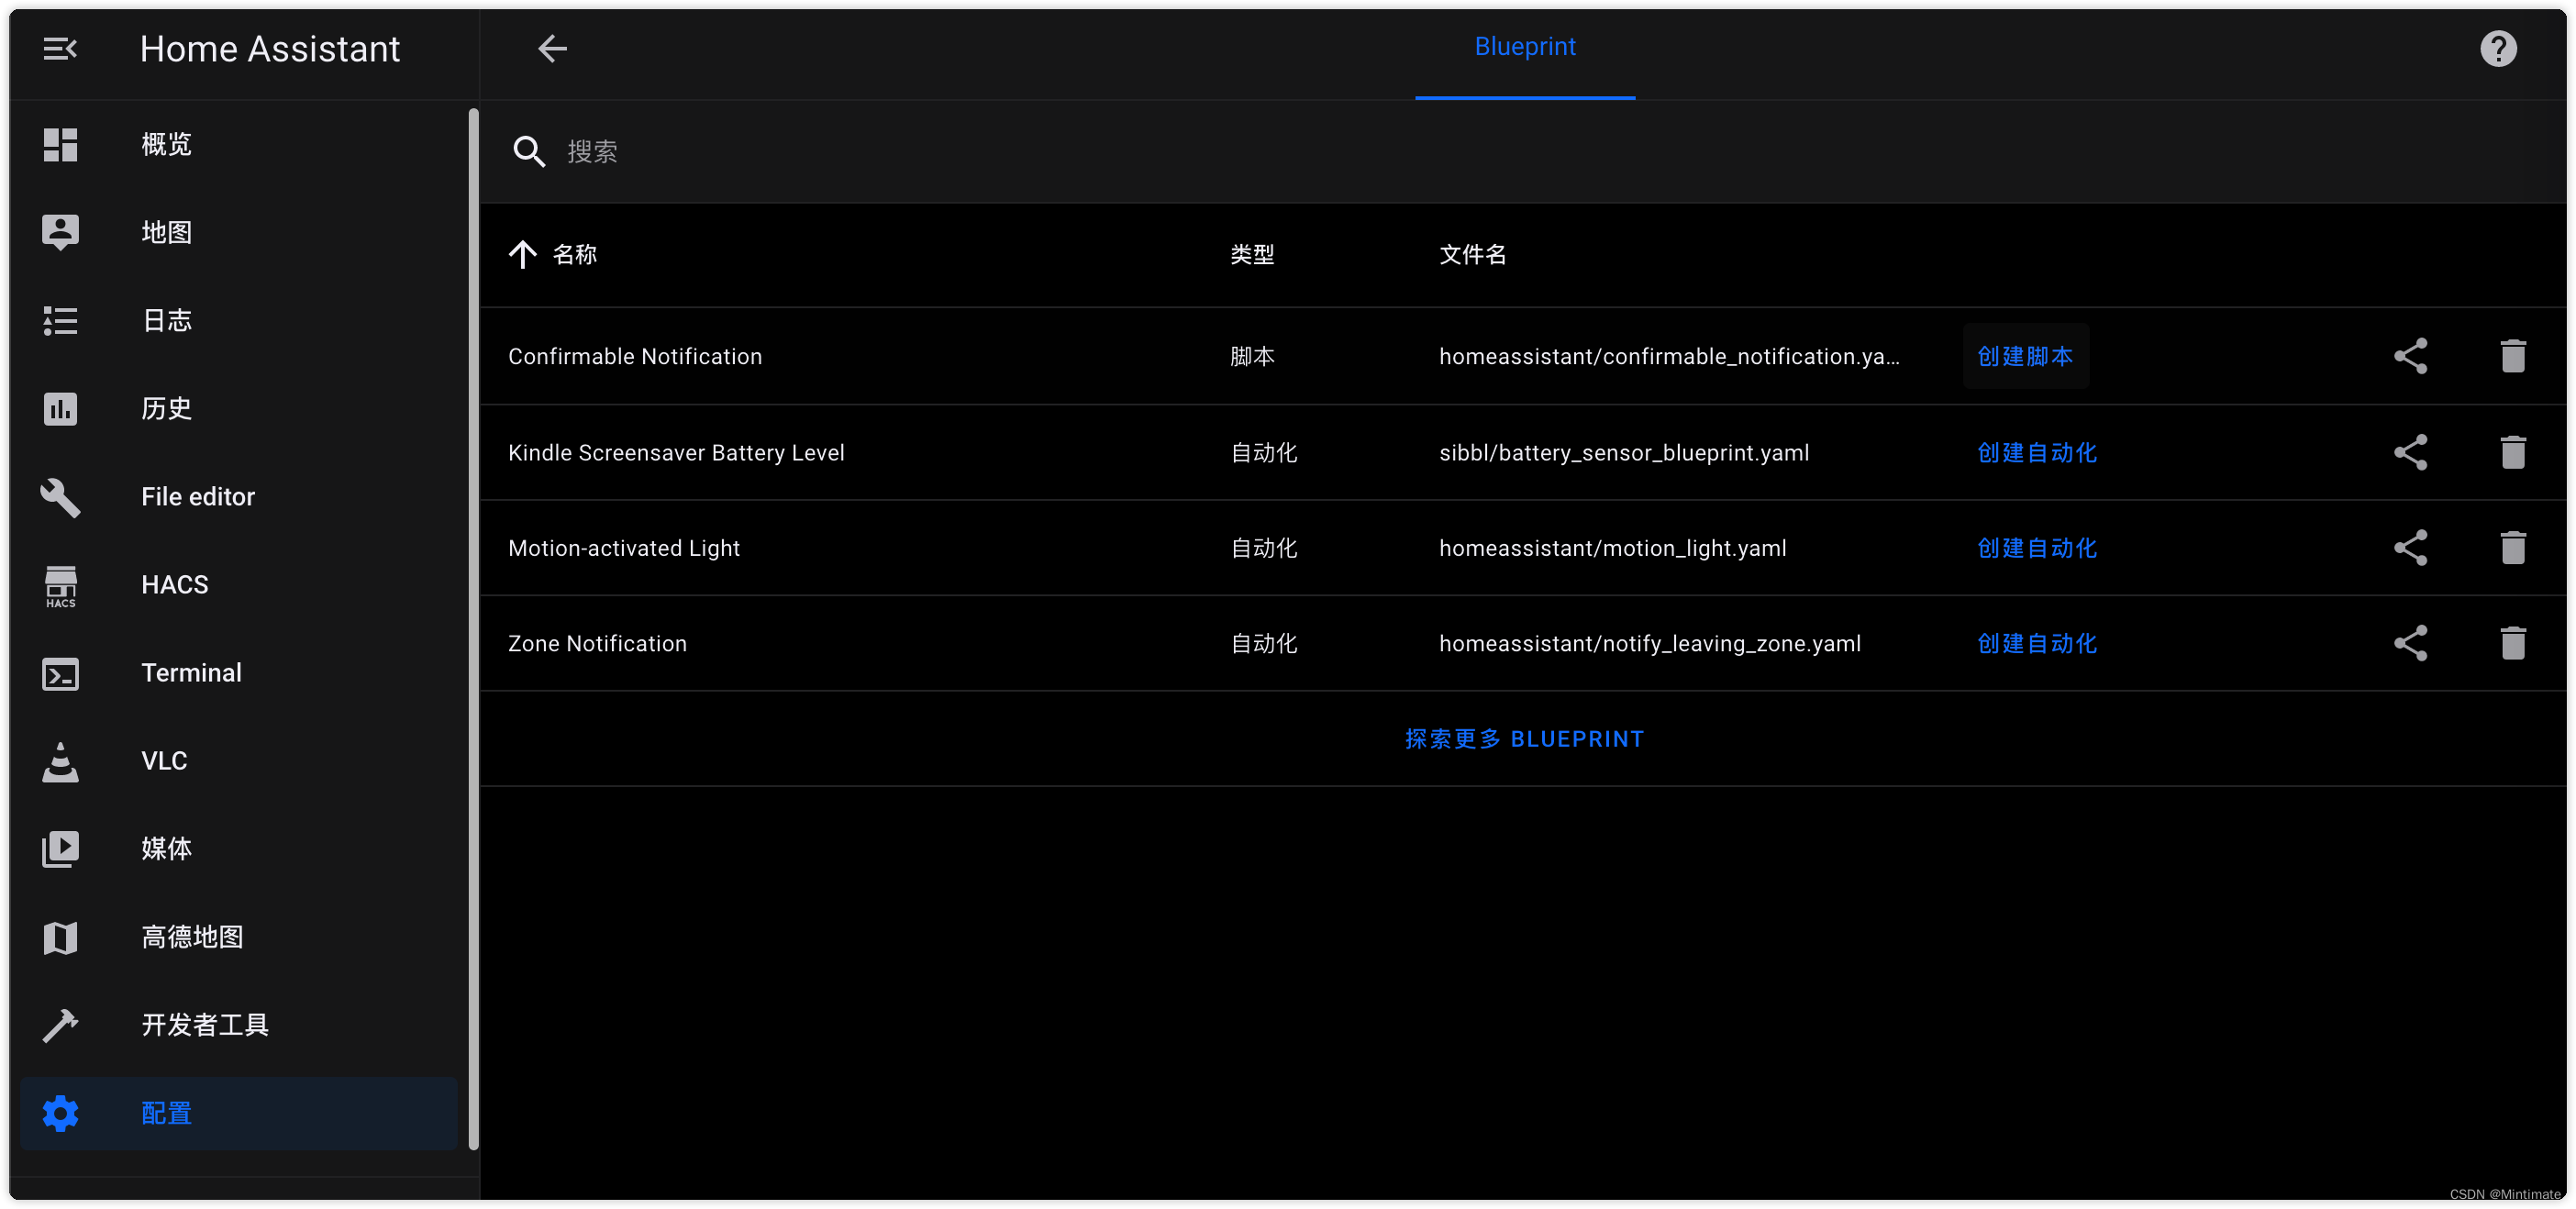Image resolution: width=2576 pixels, height=1209 pixels.
Task: Click sibbl/battery_sensor_blueprint.yaml filename
Action: click(x=1624, y=452)
